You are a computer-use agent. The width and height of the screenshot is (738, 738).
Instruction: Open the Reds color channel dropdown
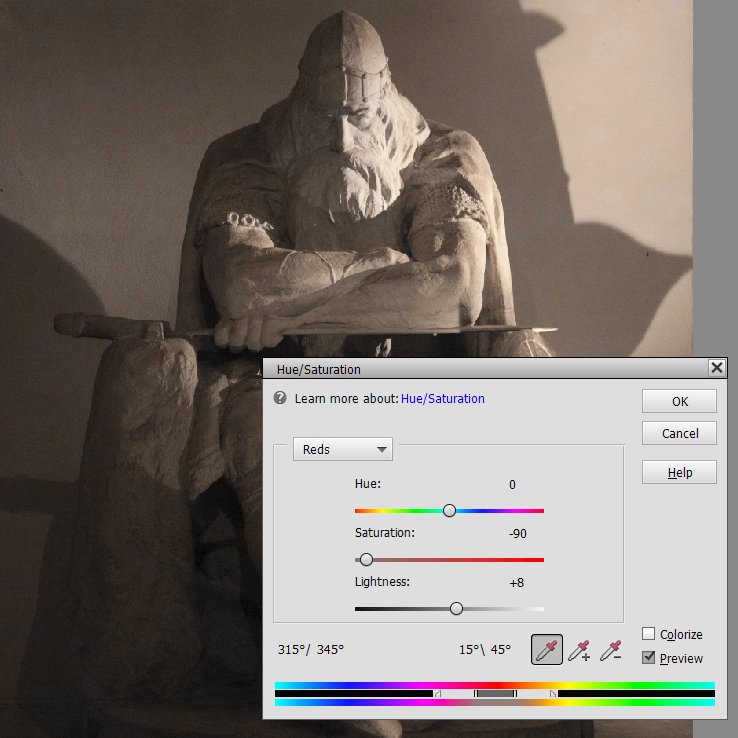[342, 450]
